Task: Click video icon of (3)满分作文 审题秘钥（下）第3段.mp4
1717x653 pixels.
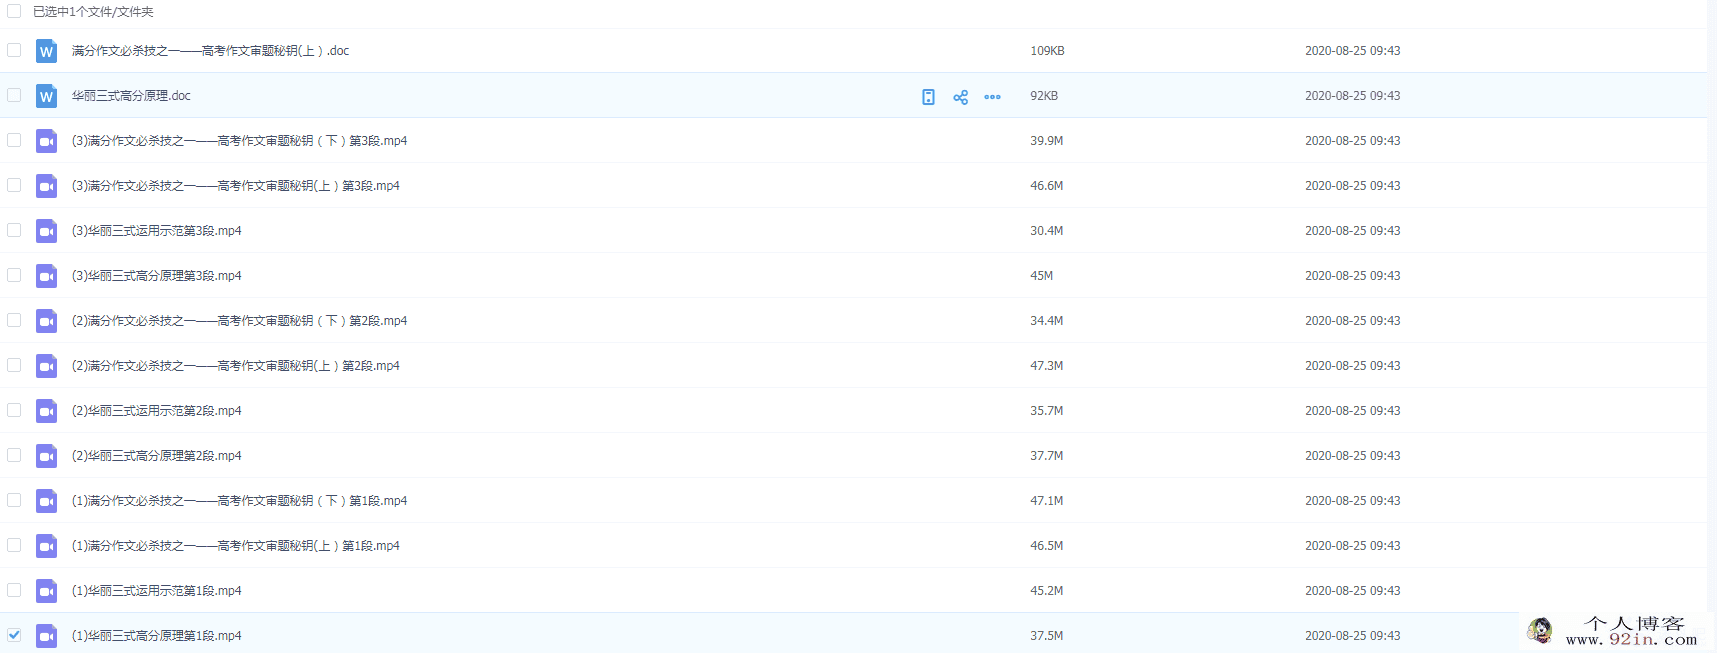Action: tap(46, 141)
